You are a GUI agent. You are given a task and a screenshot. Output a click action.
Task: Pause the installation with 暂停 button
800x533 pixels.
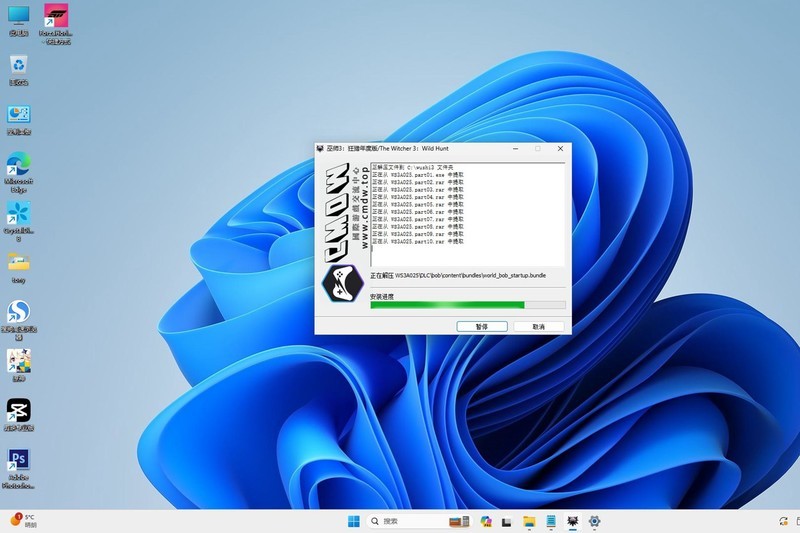point(482,326)
